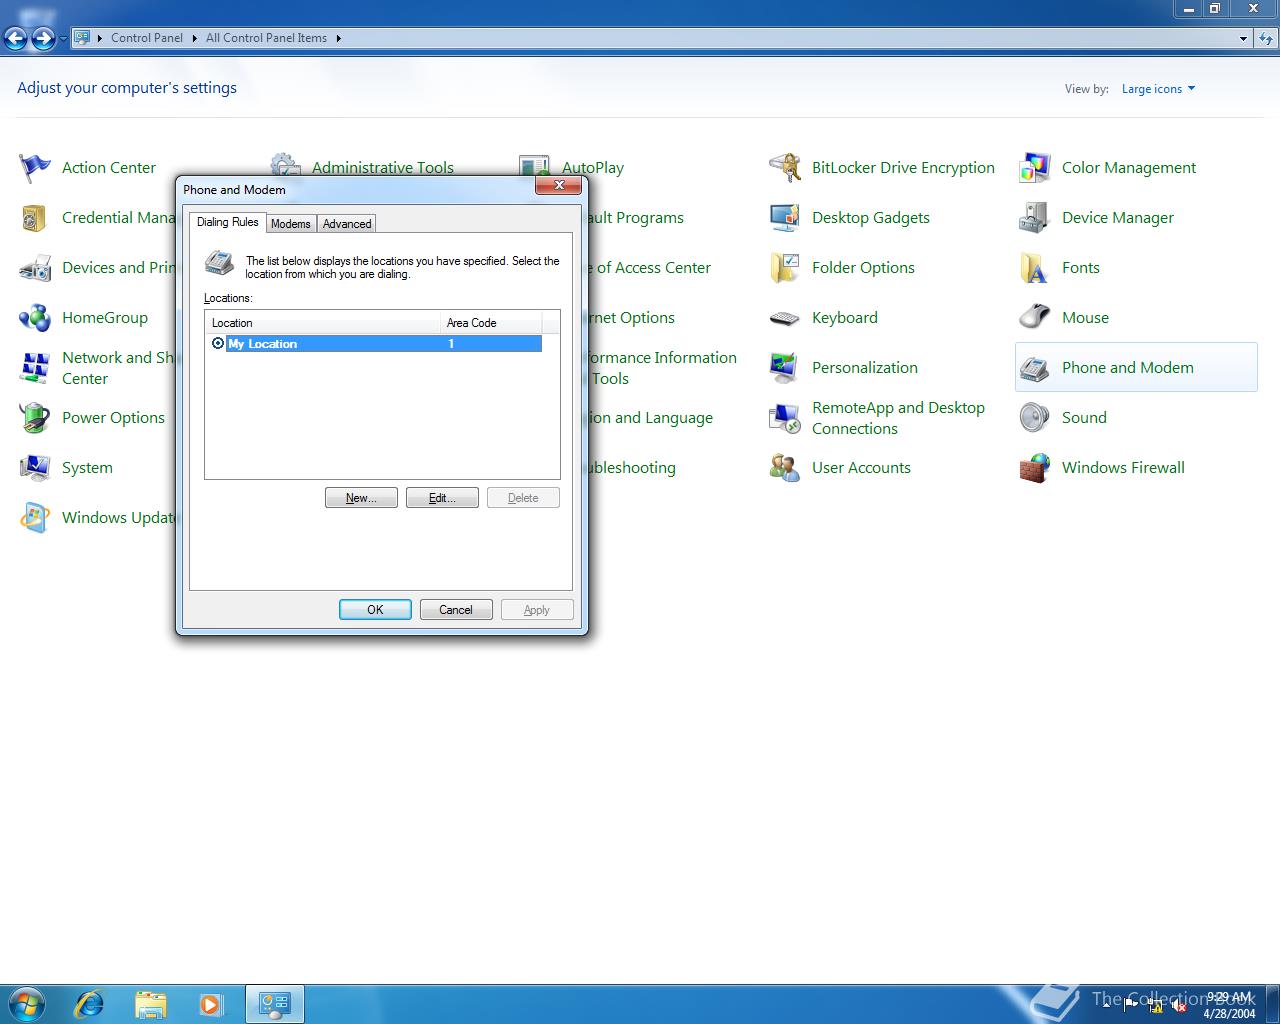The image size is (1280, 1024).
Task: Open Network and Sharing Center icon
Action: pyautogui.click(x=35, y=368)
